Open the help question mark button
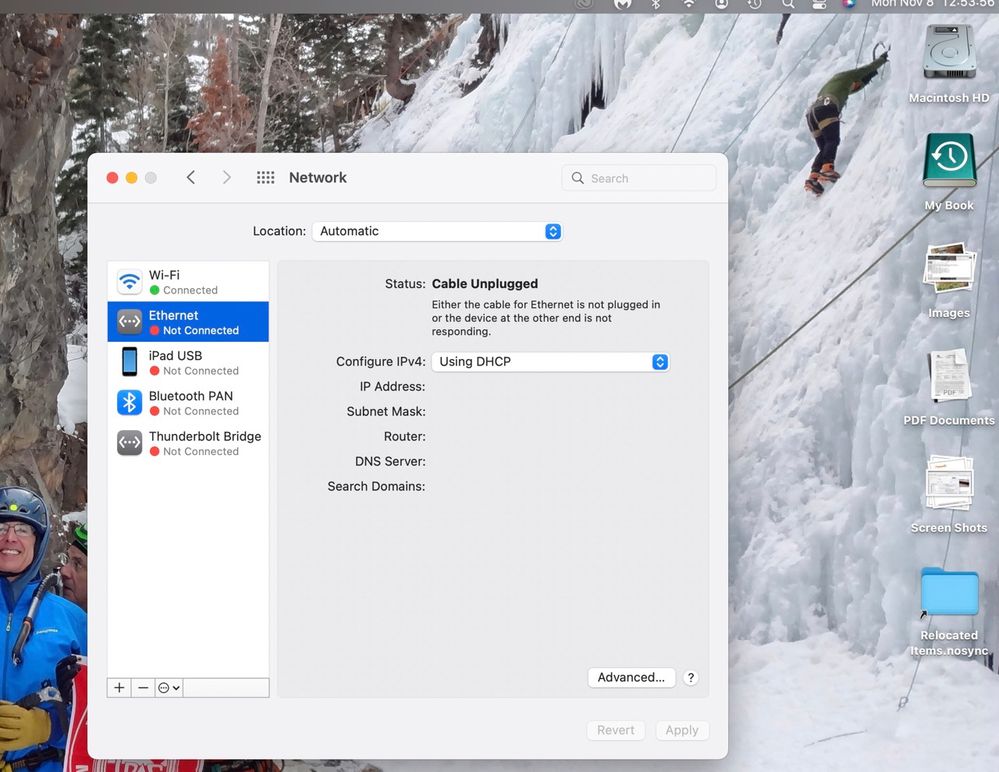 691,678
